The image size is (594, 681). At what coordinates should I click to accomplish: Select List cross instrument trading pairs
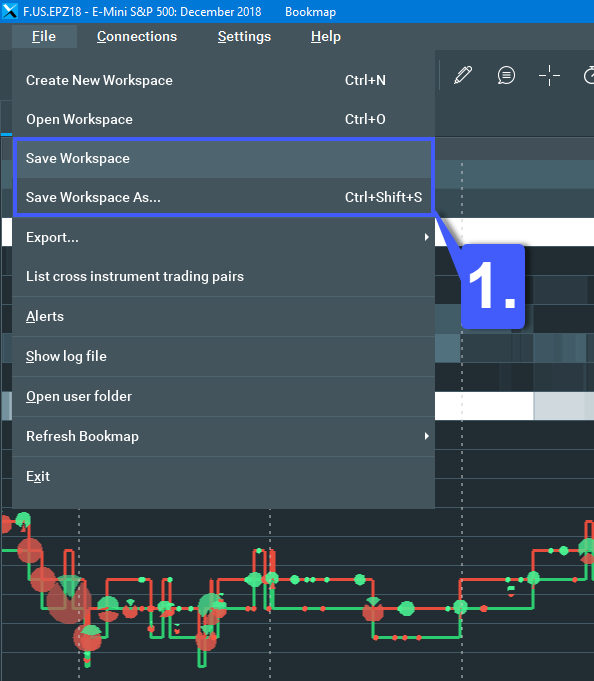pyautogui.click(x=224, y=277)
